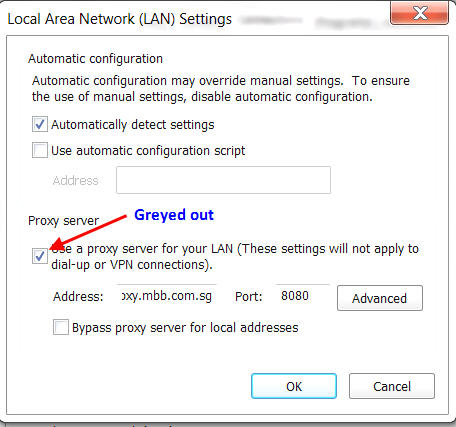Open Advanced proxy settings
This screenshot has width=456, height=427.
[x=380, y=298]
